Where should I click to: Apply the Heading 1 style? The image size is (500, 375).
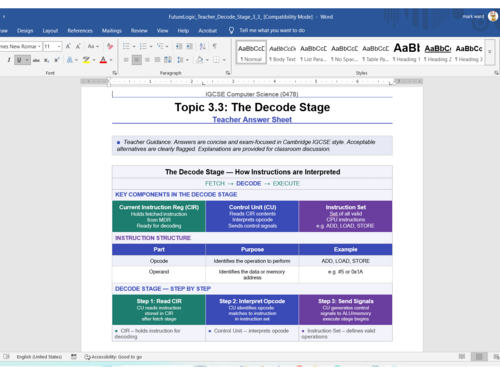[x=406, y=52]
